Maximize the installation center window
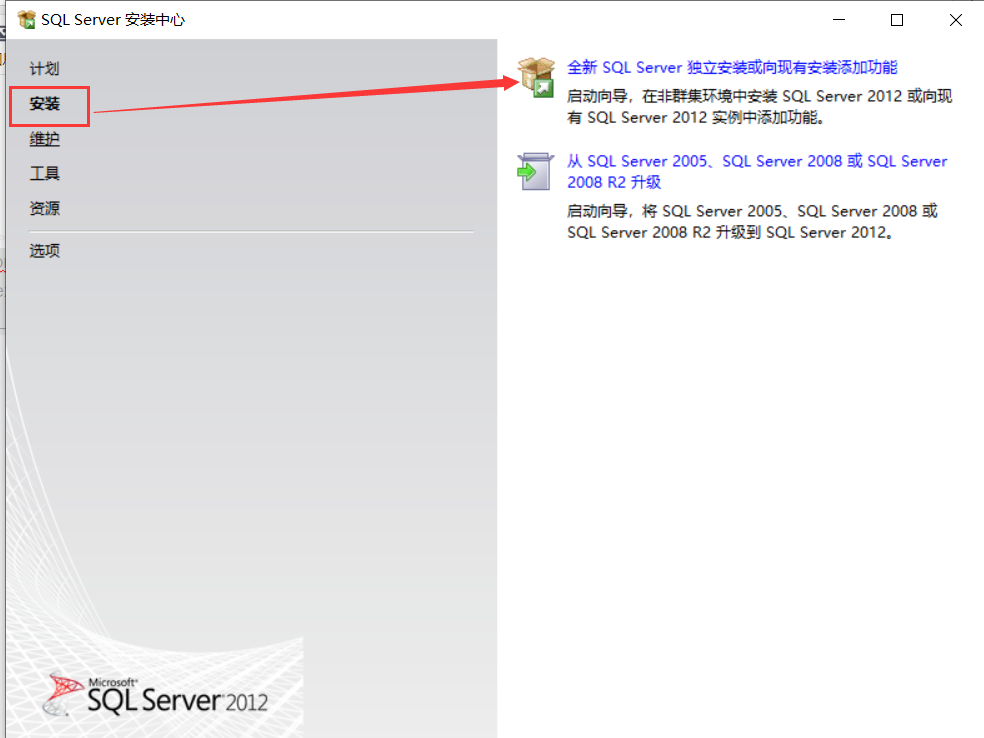 click(x=897, y=20)
